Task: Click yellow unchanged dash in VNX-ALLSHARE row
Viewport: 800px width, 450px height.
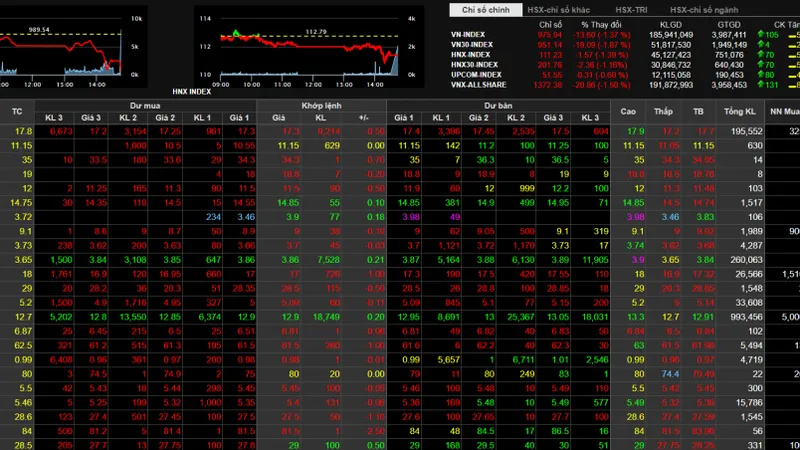Action: pos(792,86)
